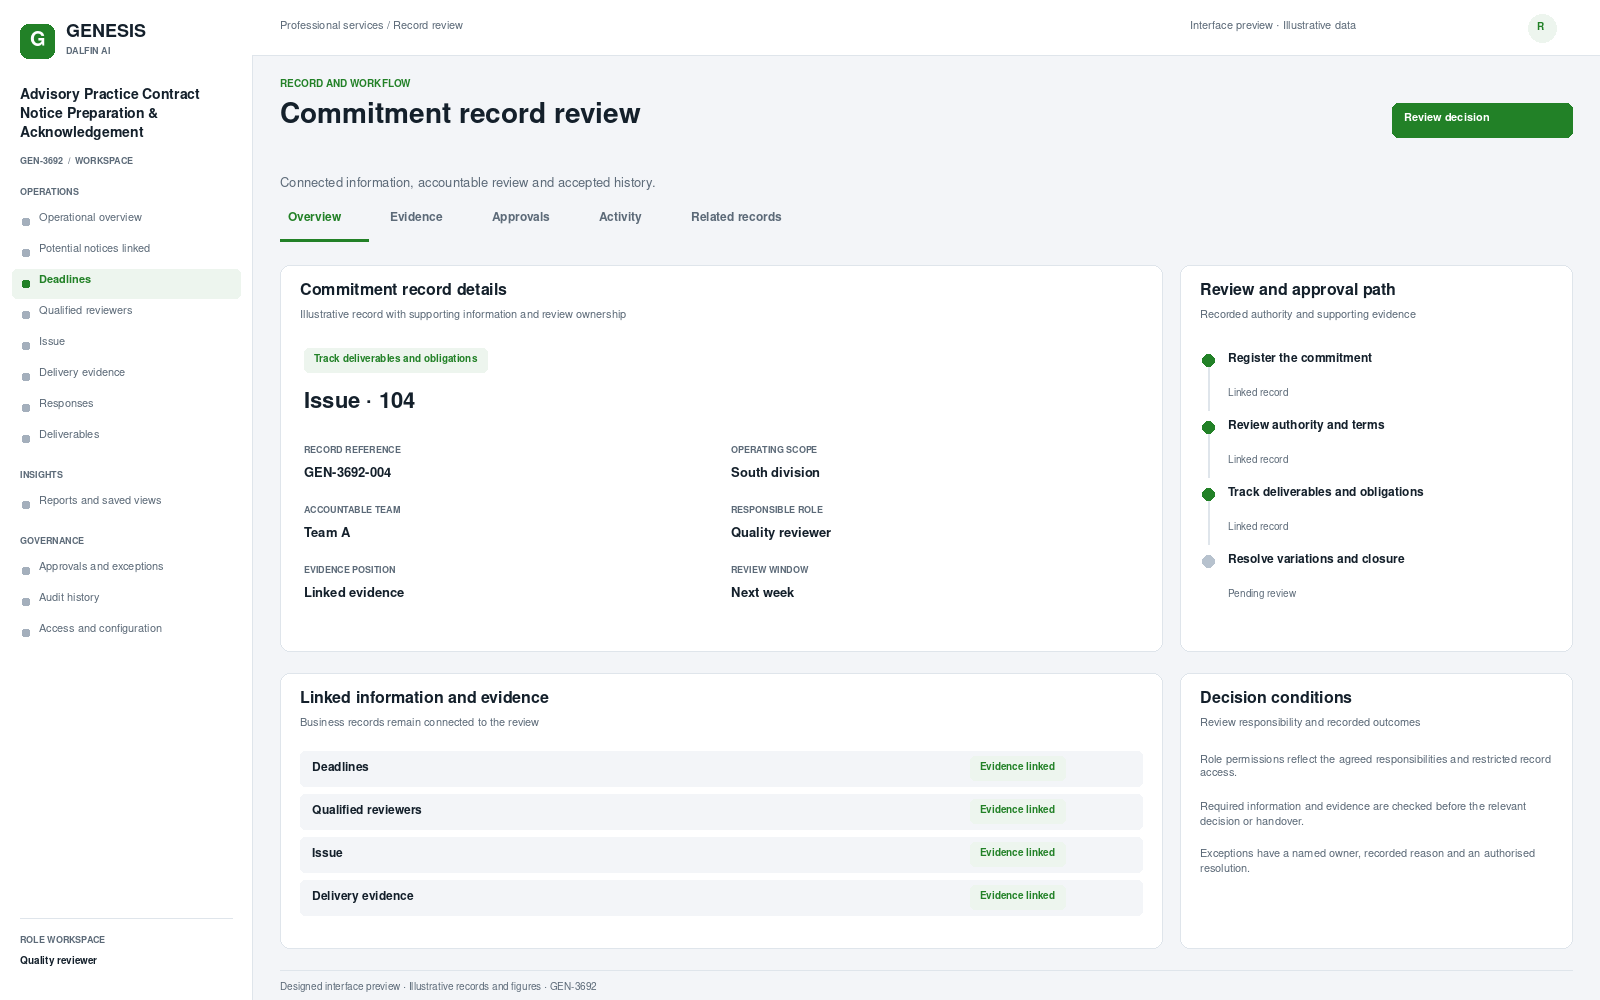
Task: Click the Issue Evidence linked badge
Action: (x=1017, y=853)
